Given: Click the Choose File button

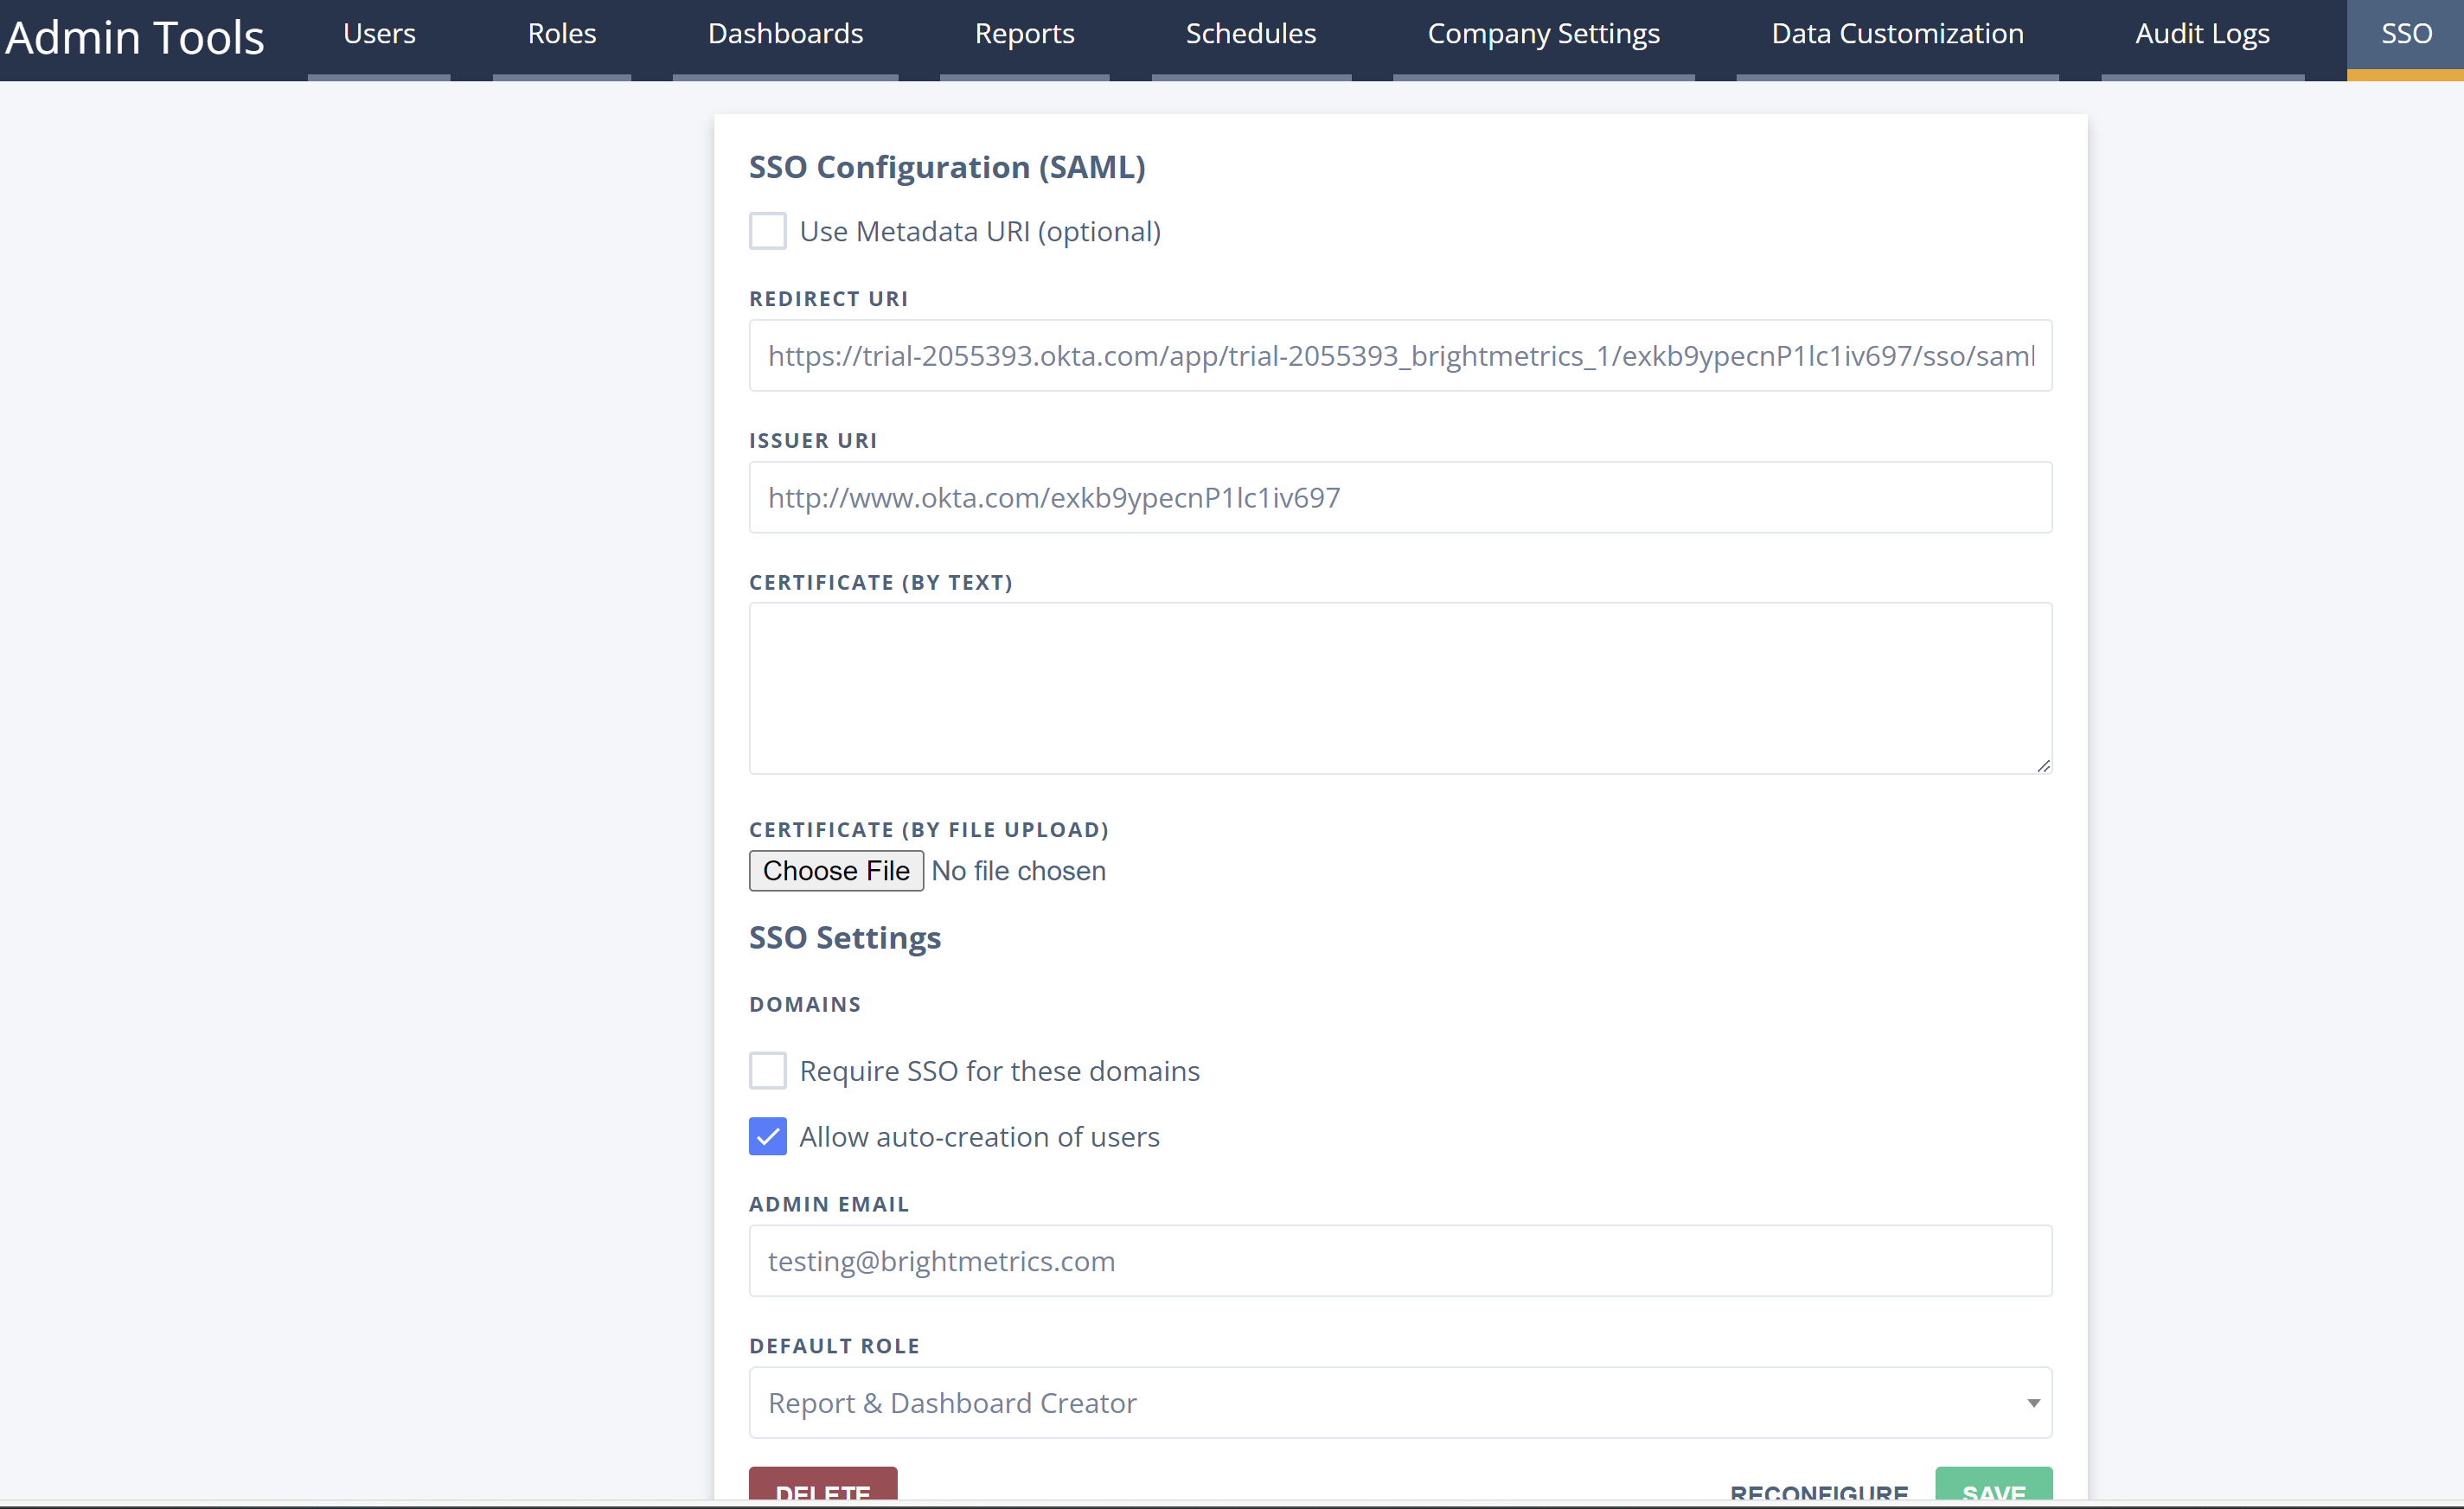Looking at the screenshot, I should (836, 871).
